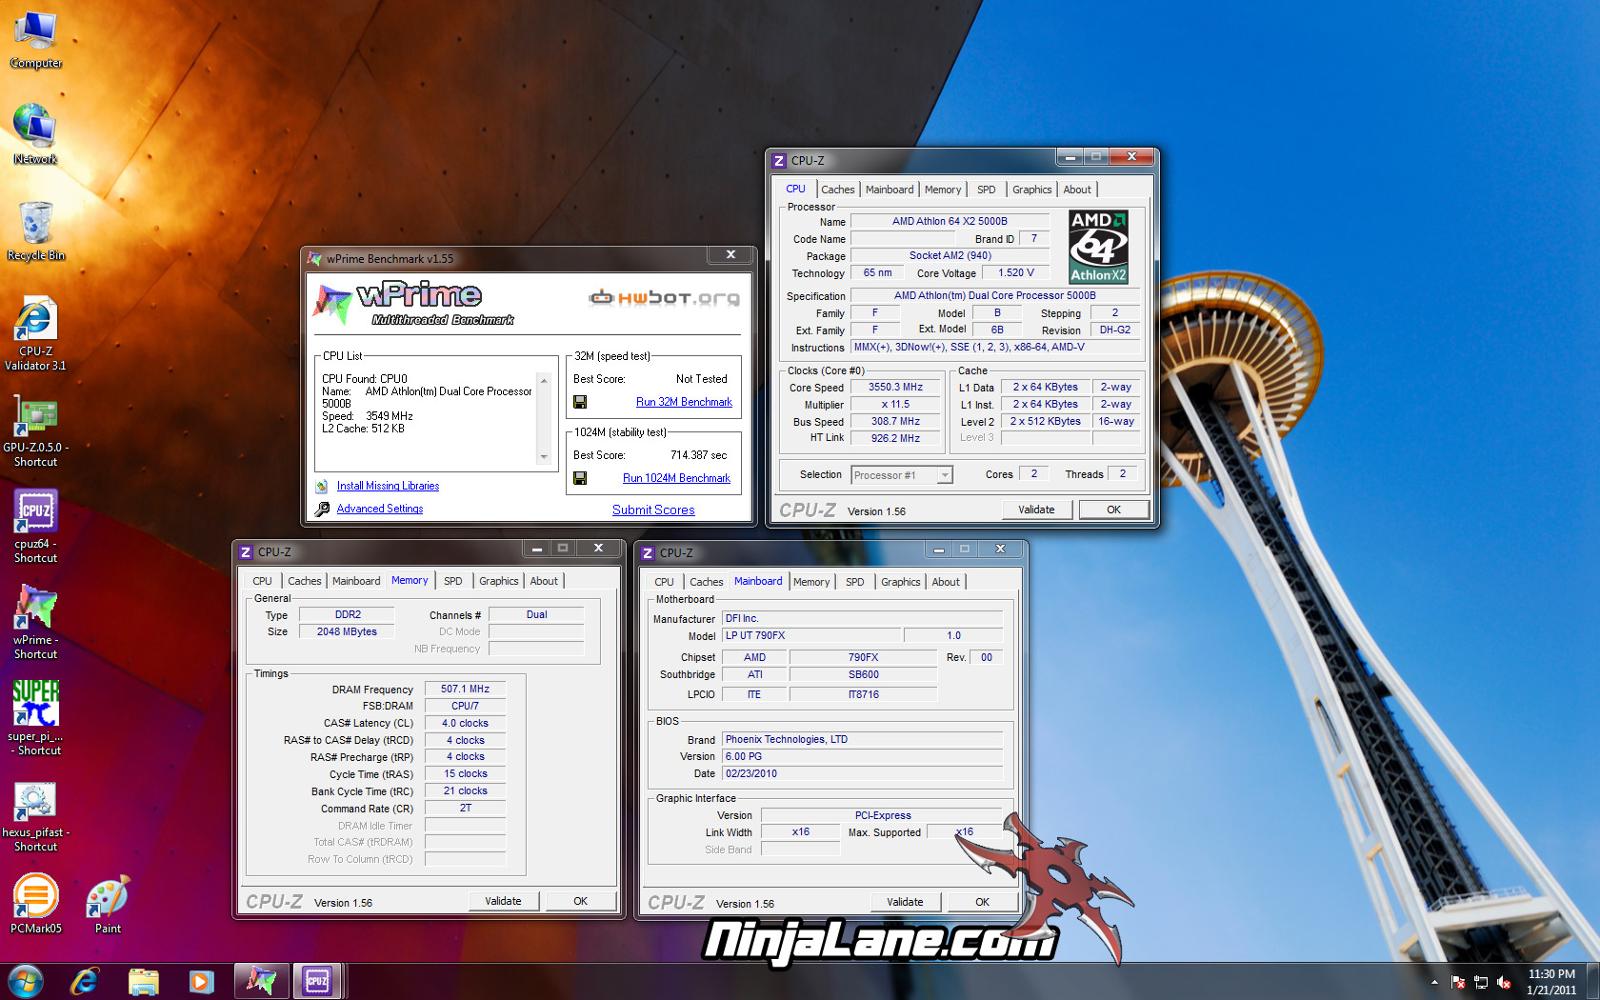
Task: Launch the Paint desktop shortcut
Action: click(x=107, y=904)
